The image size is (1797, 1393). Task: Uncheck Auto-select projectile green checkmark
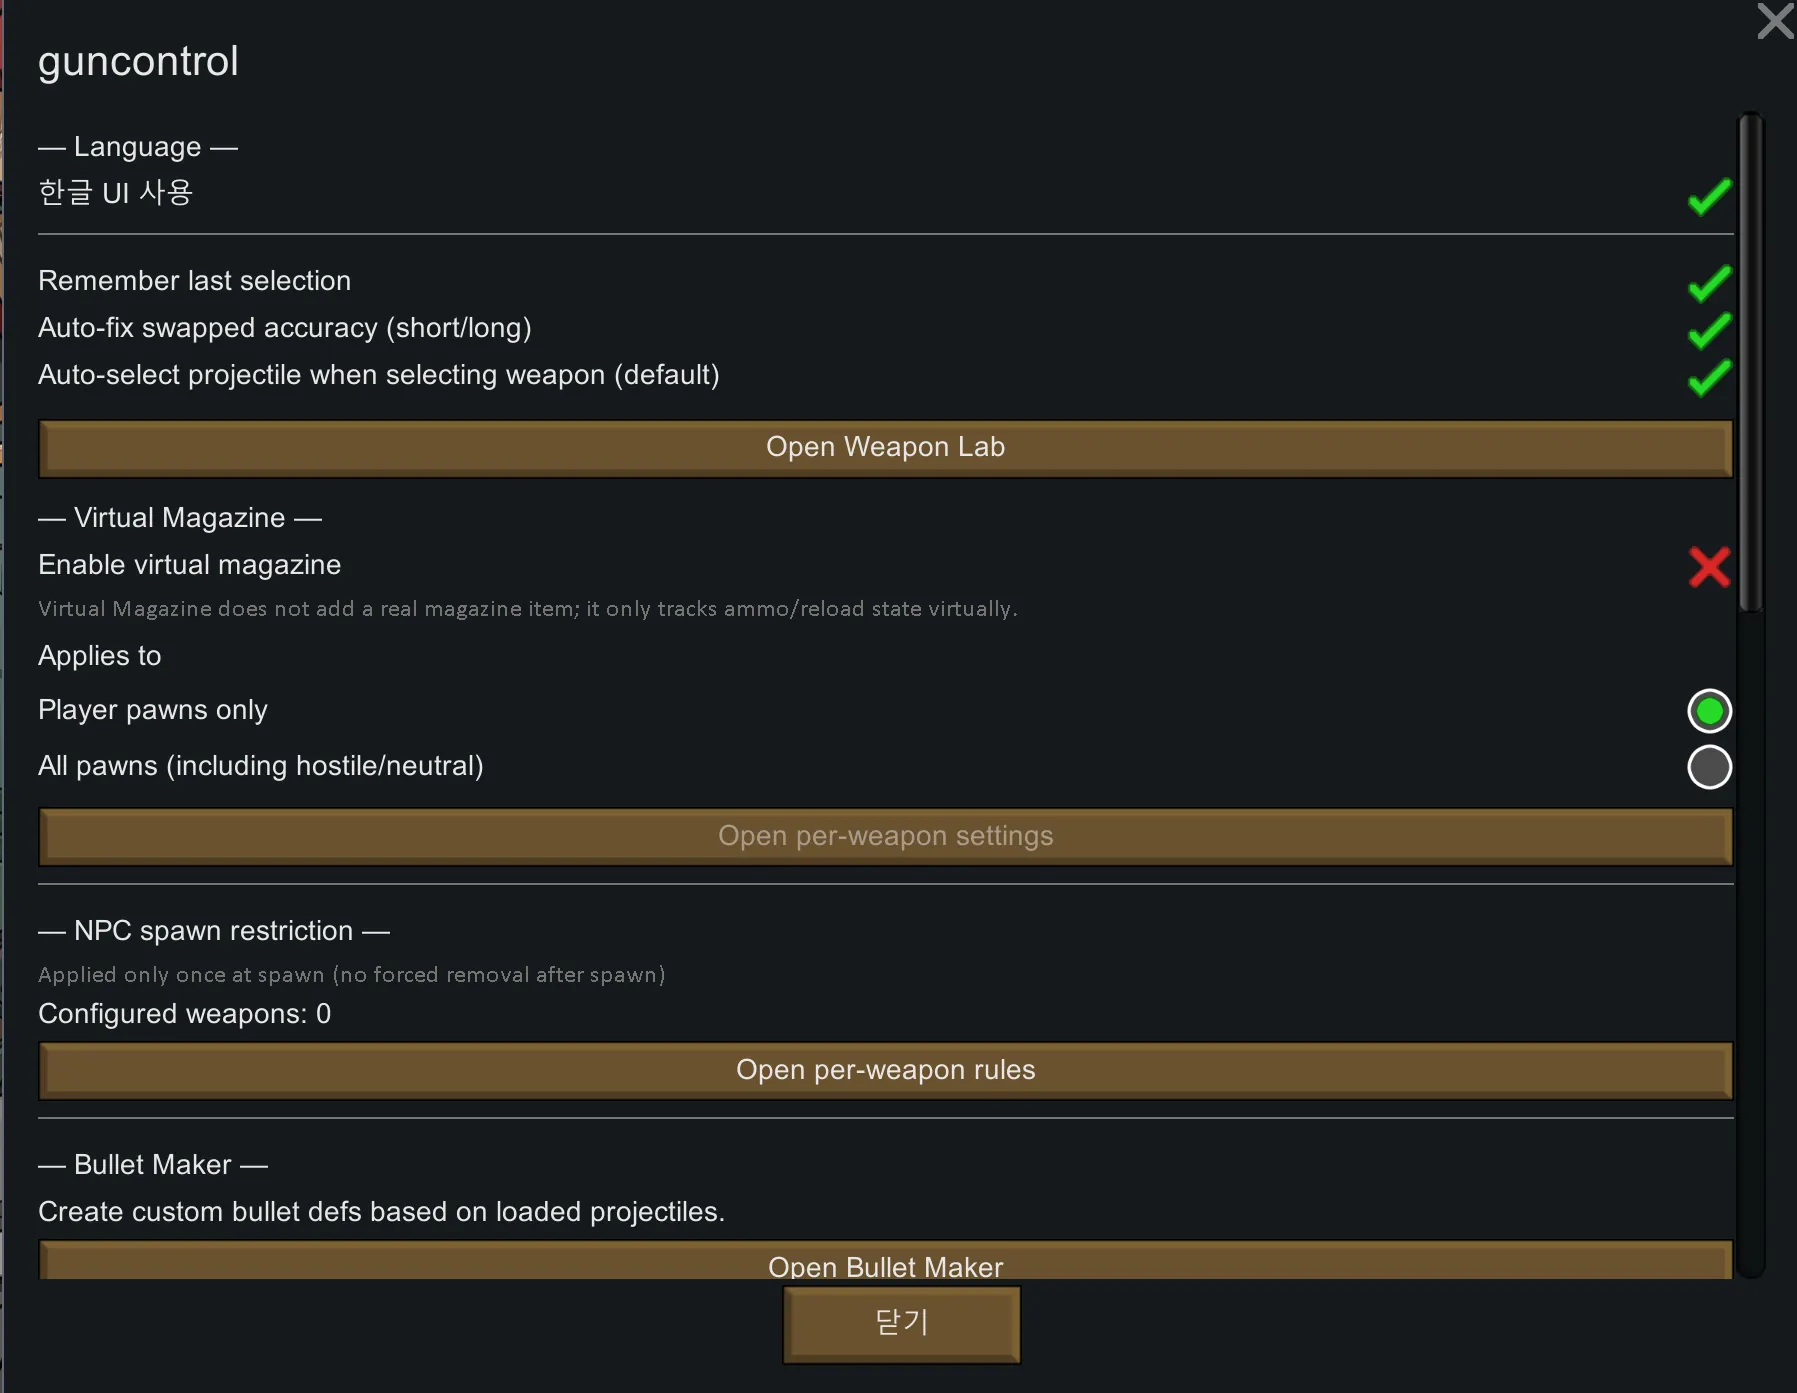[1709, 377]
